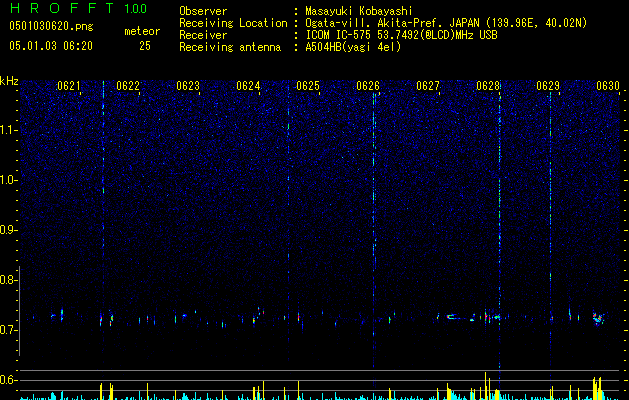Viewport: 629px width, 400px height.
Task: Click the version number 1.00
Action: tap(135, 9)
